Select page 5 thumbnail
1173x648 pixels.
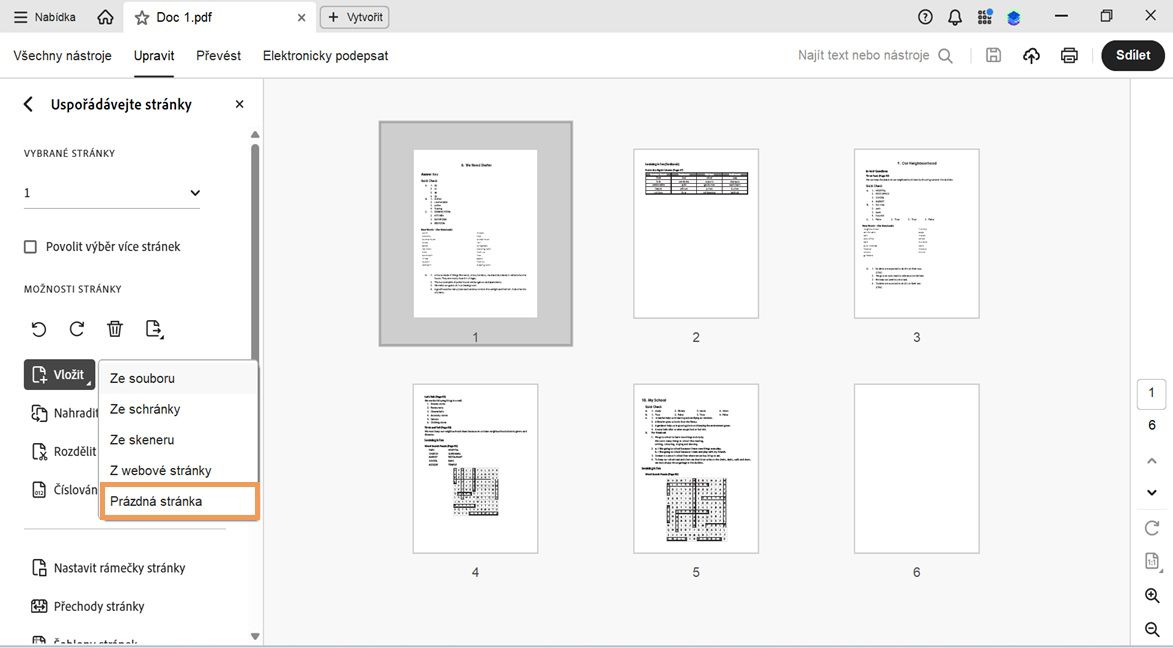[x=696, y=468]
